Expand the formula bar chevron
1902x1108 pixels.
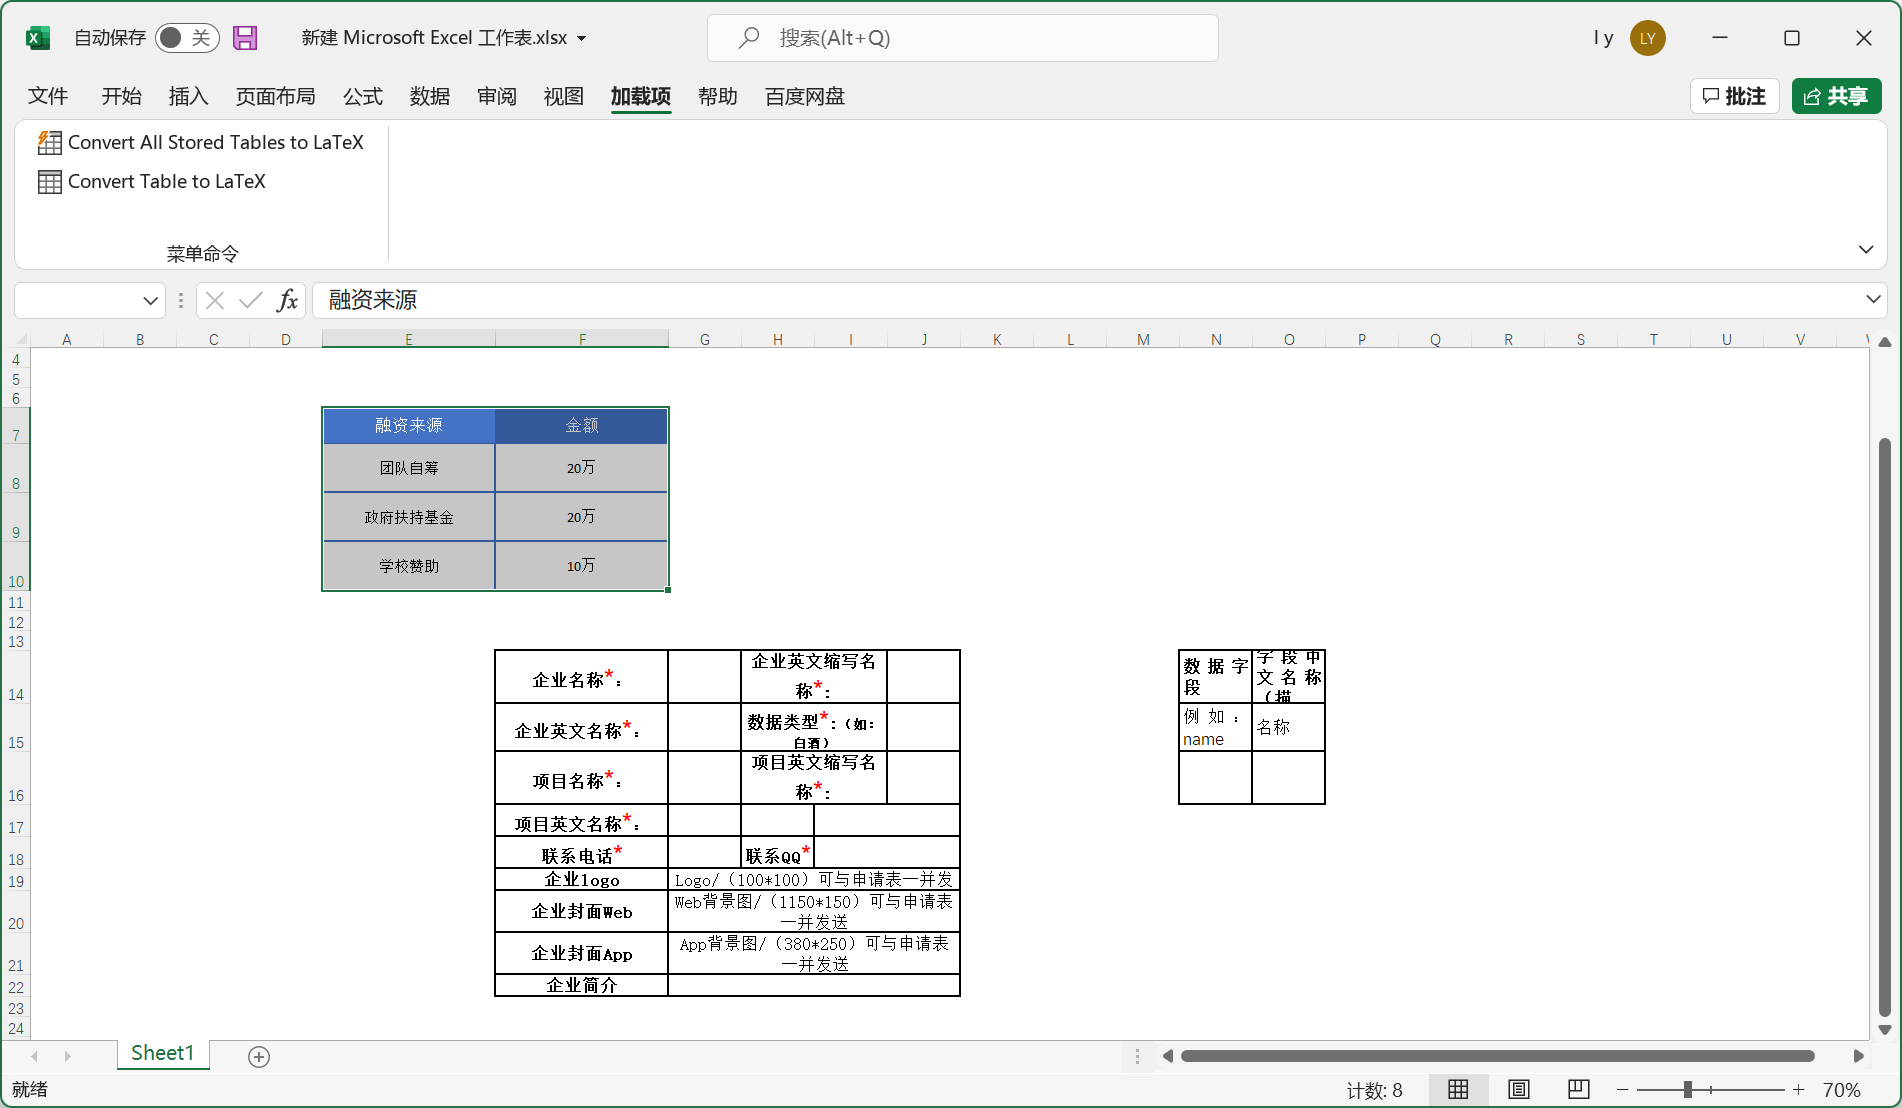1875,300
